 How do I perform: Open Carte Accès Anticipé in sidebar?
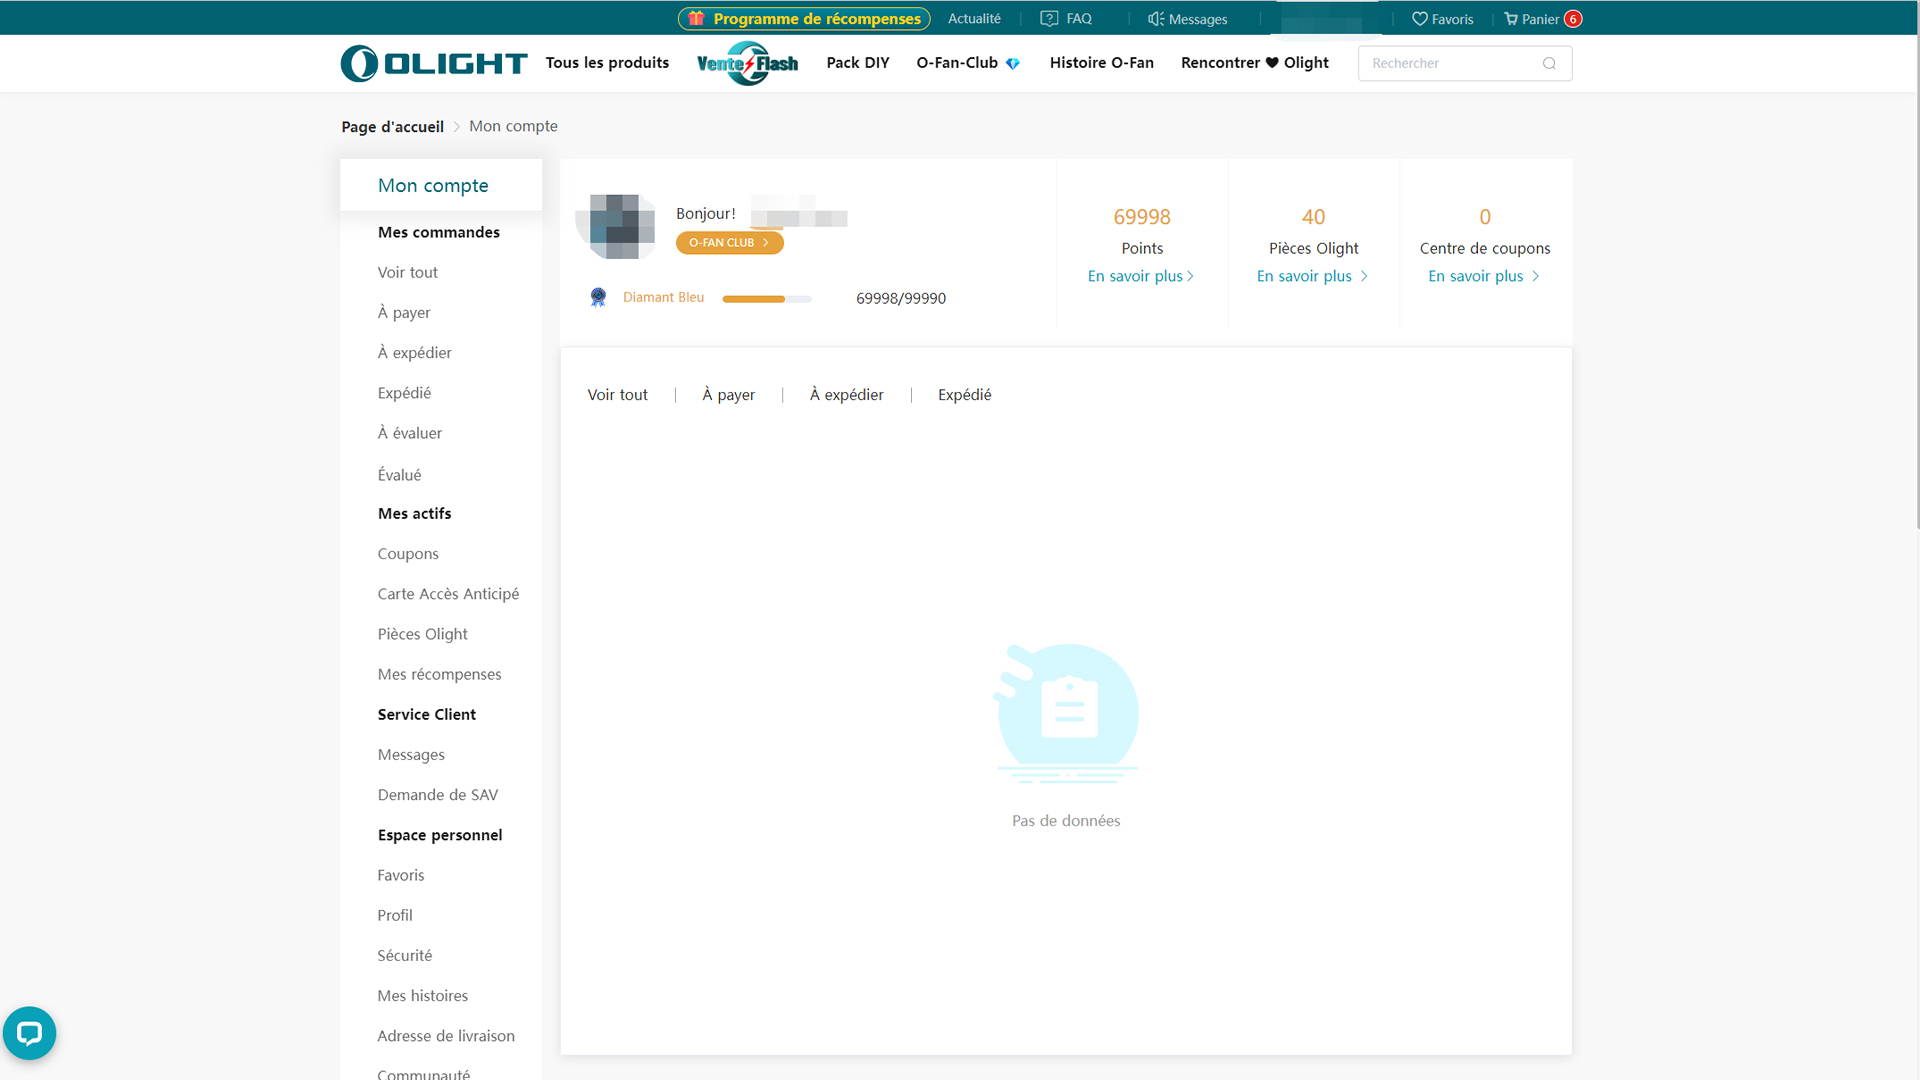point(448,594)
